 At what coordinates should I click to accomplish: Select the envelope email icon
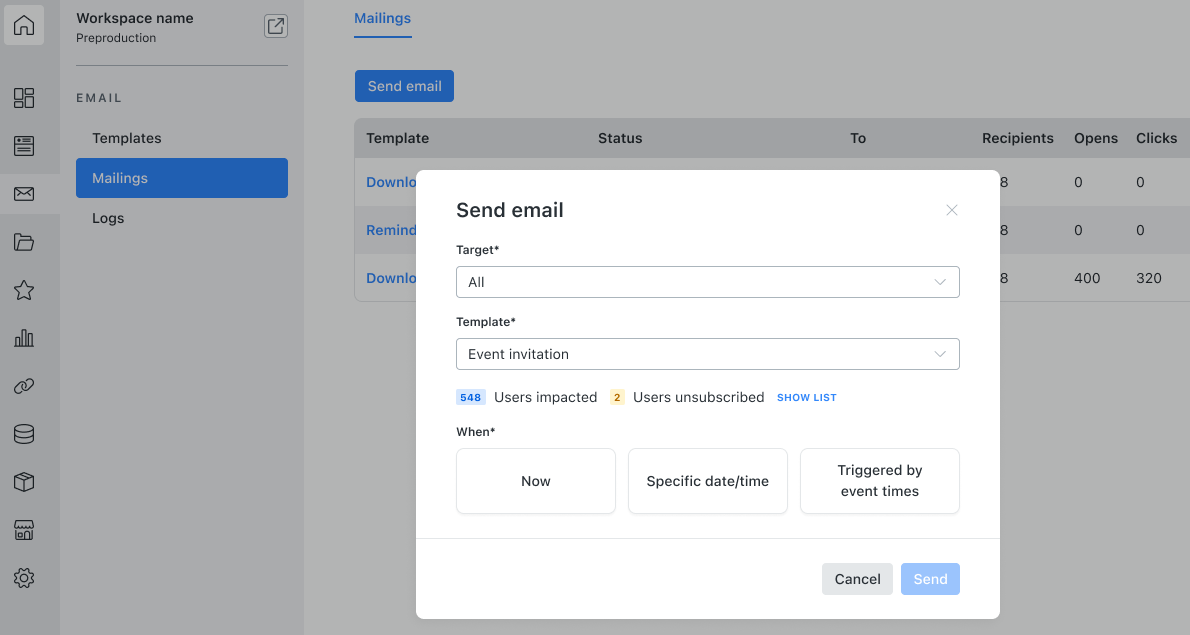pyautogui.click(x=24, y=193)
